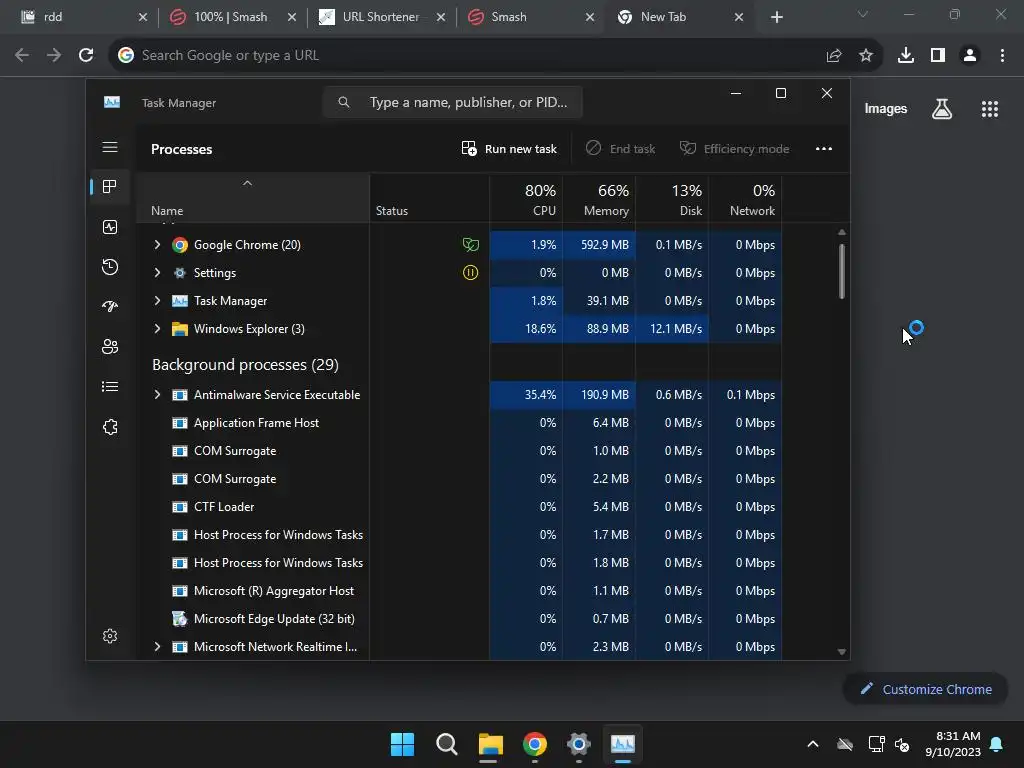The height and width of the screenshot is (768, 1024).
Task: Expand Windows Explorer (3) process group
Action: [157, 328]
